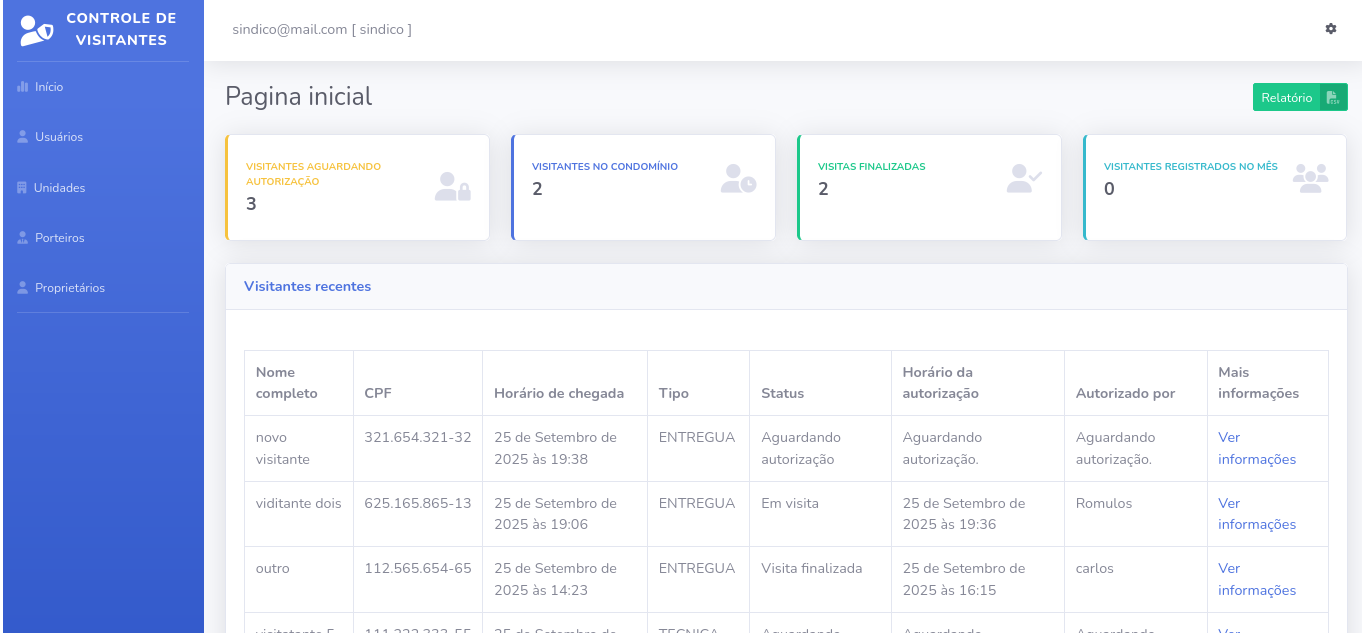
Task: Open the settings gear icon
Action: (1330, 29)
